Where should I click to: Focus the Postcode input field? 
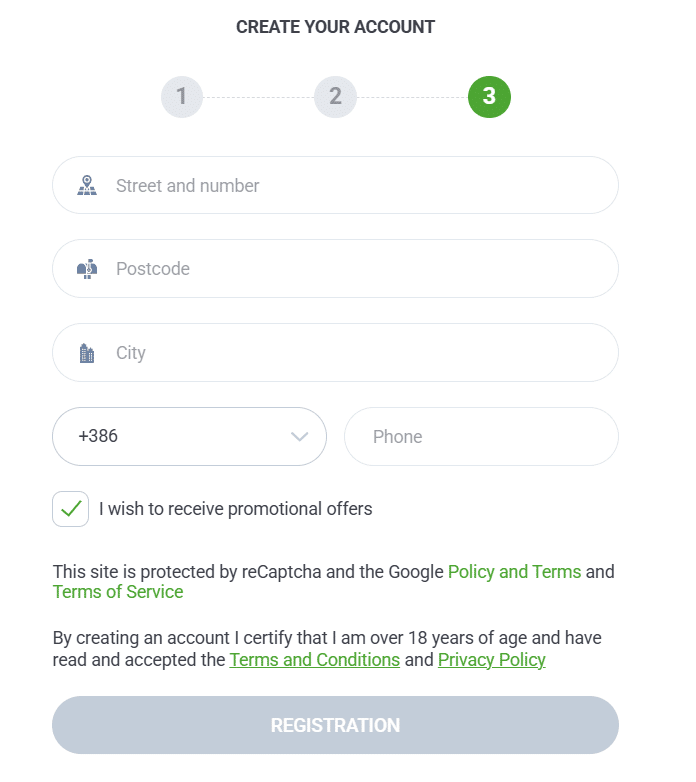(336, 269)
